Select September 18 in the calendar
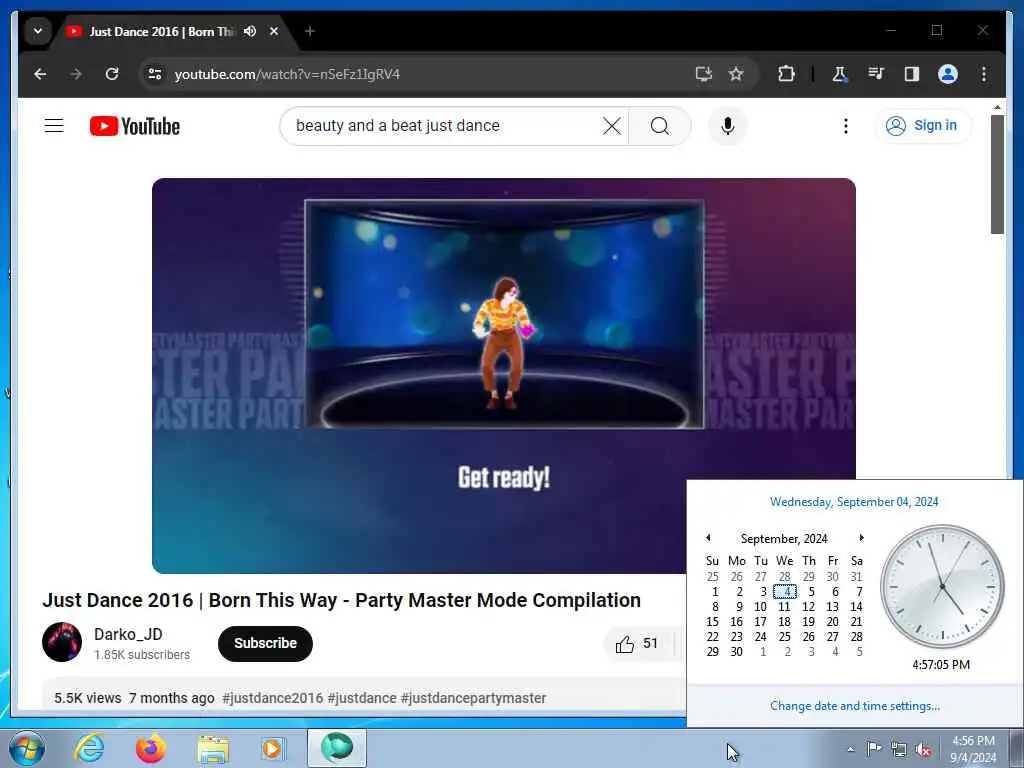 [x=784, y=622]
